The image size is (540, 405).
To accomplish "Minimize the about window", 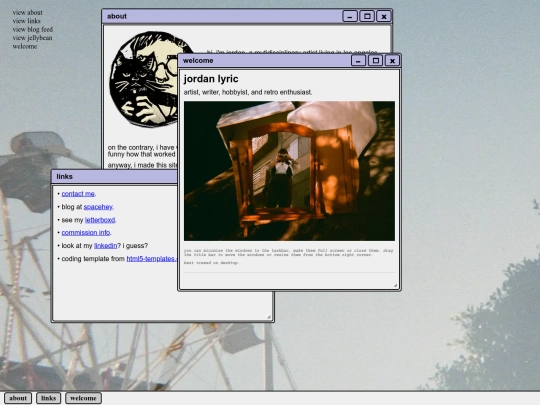I will [350, 16].
